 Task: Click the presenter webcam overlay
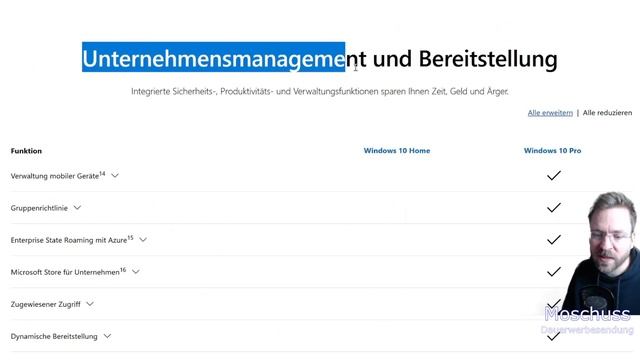pyautogui.click(x=601, y=253)
